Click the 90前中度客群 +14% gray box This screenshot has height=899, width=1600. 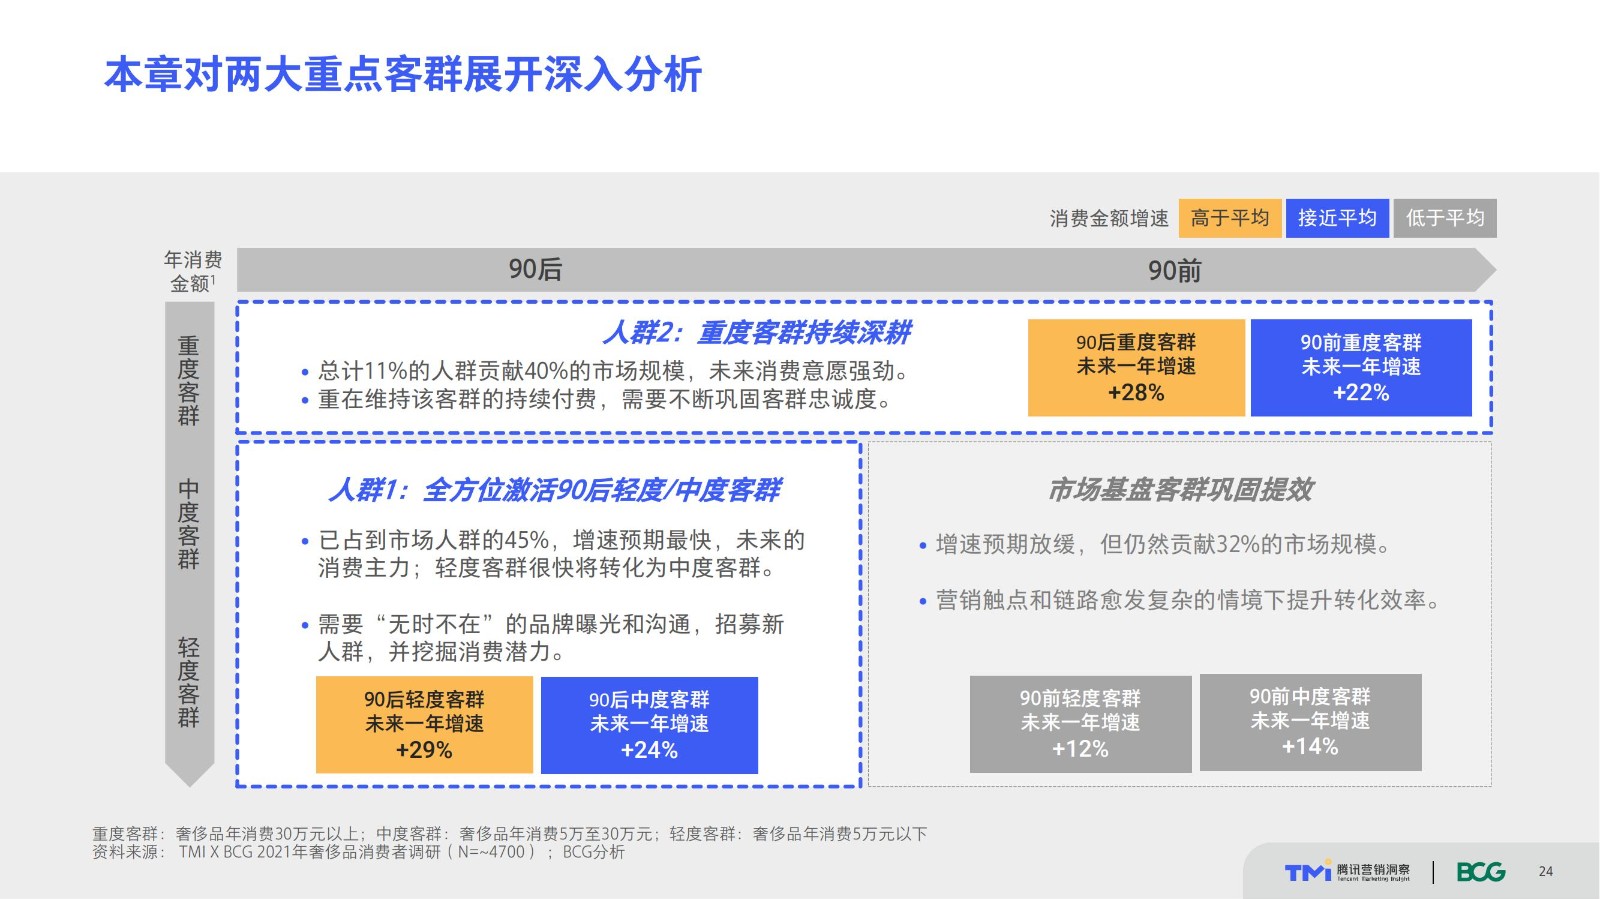point(1310,722)
